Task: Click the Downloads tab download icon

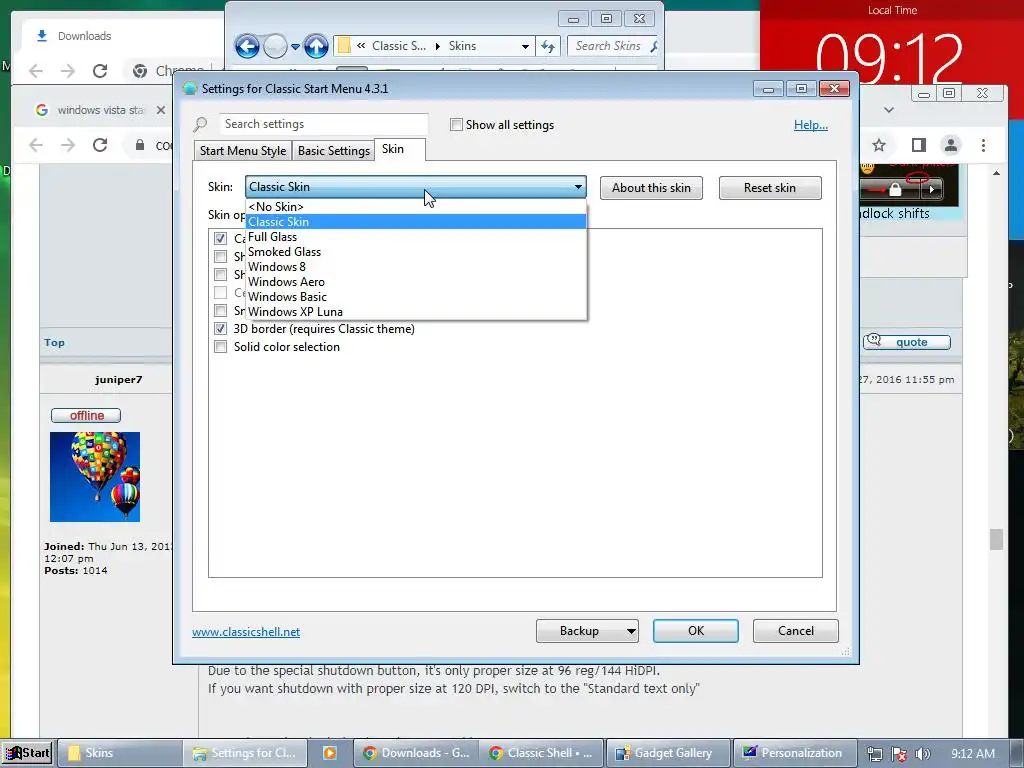Action: [42, 36]
